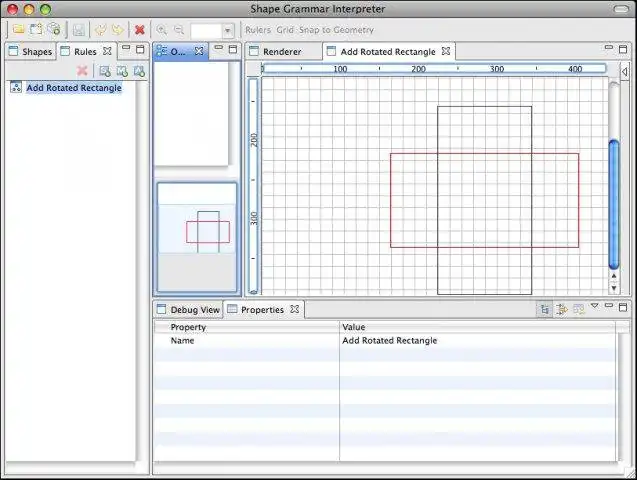Click the third main toolbar icon with green badge

point(54,29)
